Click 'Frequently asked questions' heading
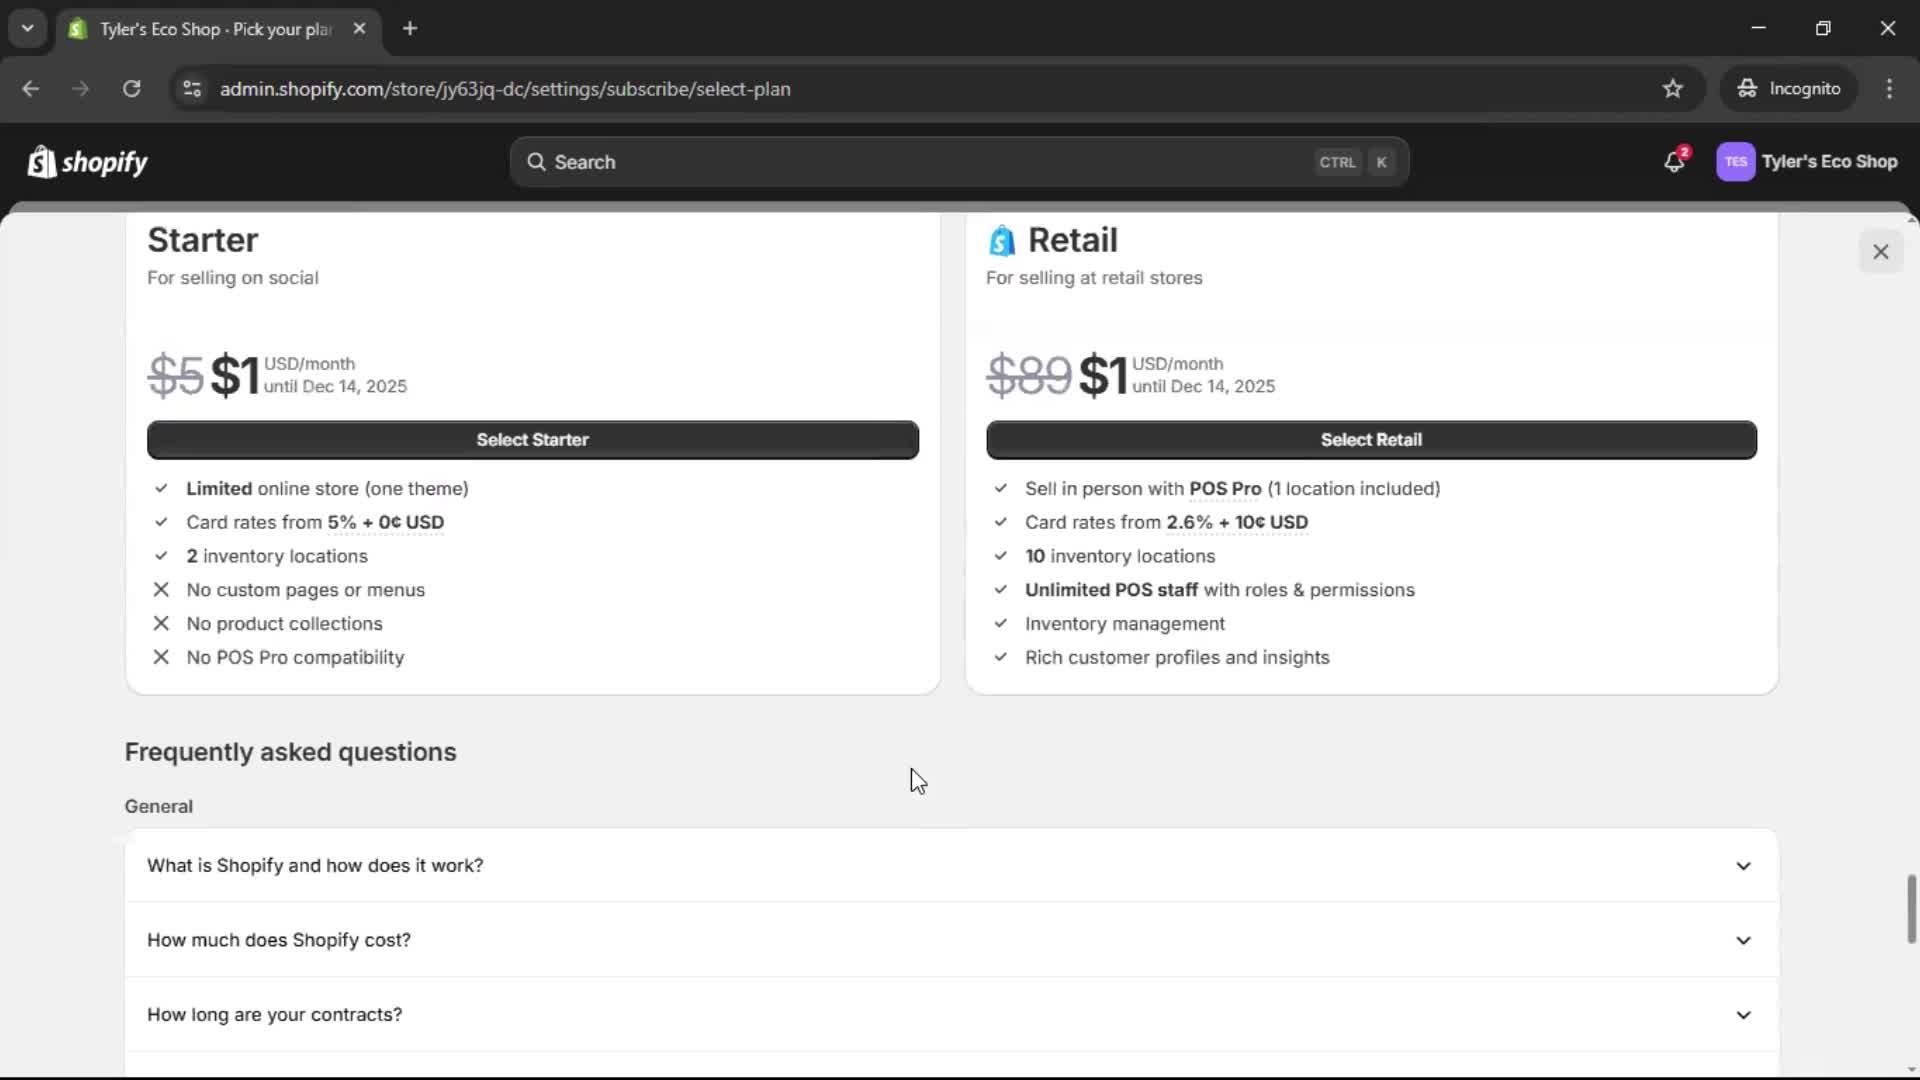This screenshot has height=1080, width=1920. tap(290, 752)
